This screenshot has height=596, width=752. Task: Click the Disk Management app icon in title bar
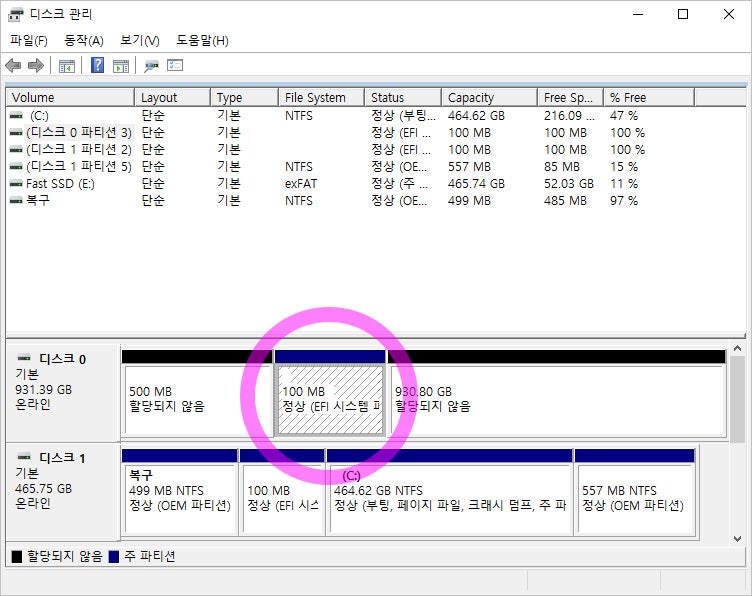[x=15, y=14]
